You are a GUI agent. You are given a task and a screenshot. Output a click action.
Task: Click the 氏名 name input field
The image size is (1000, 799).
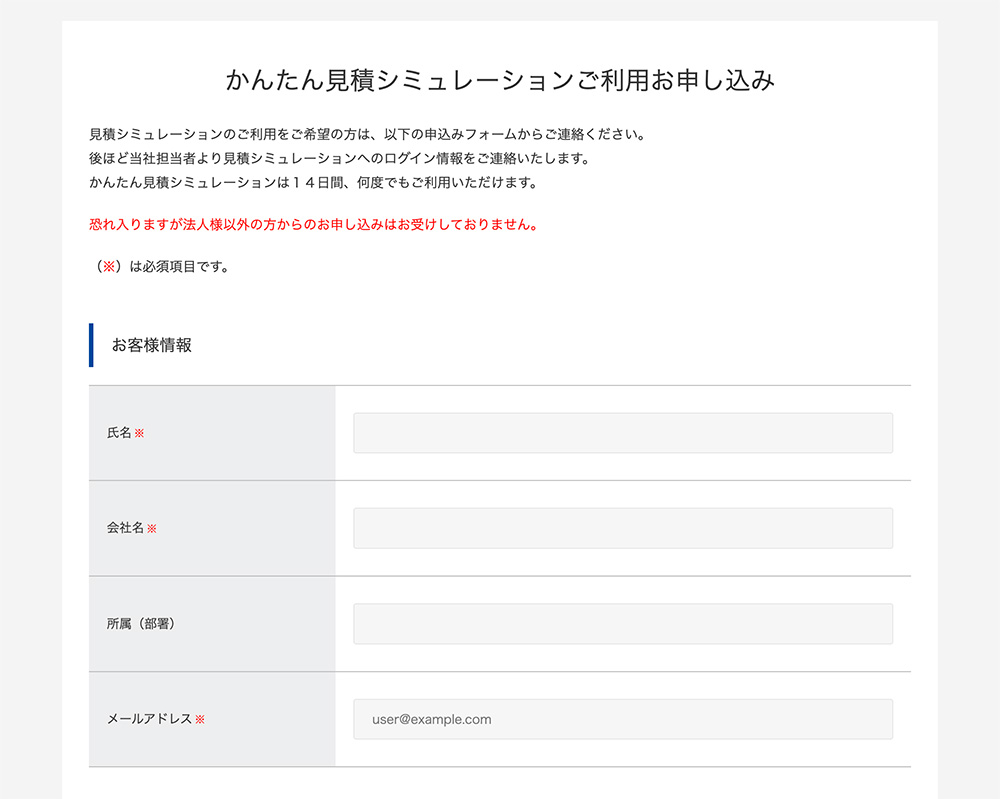coord(621,432)
